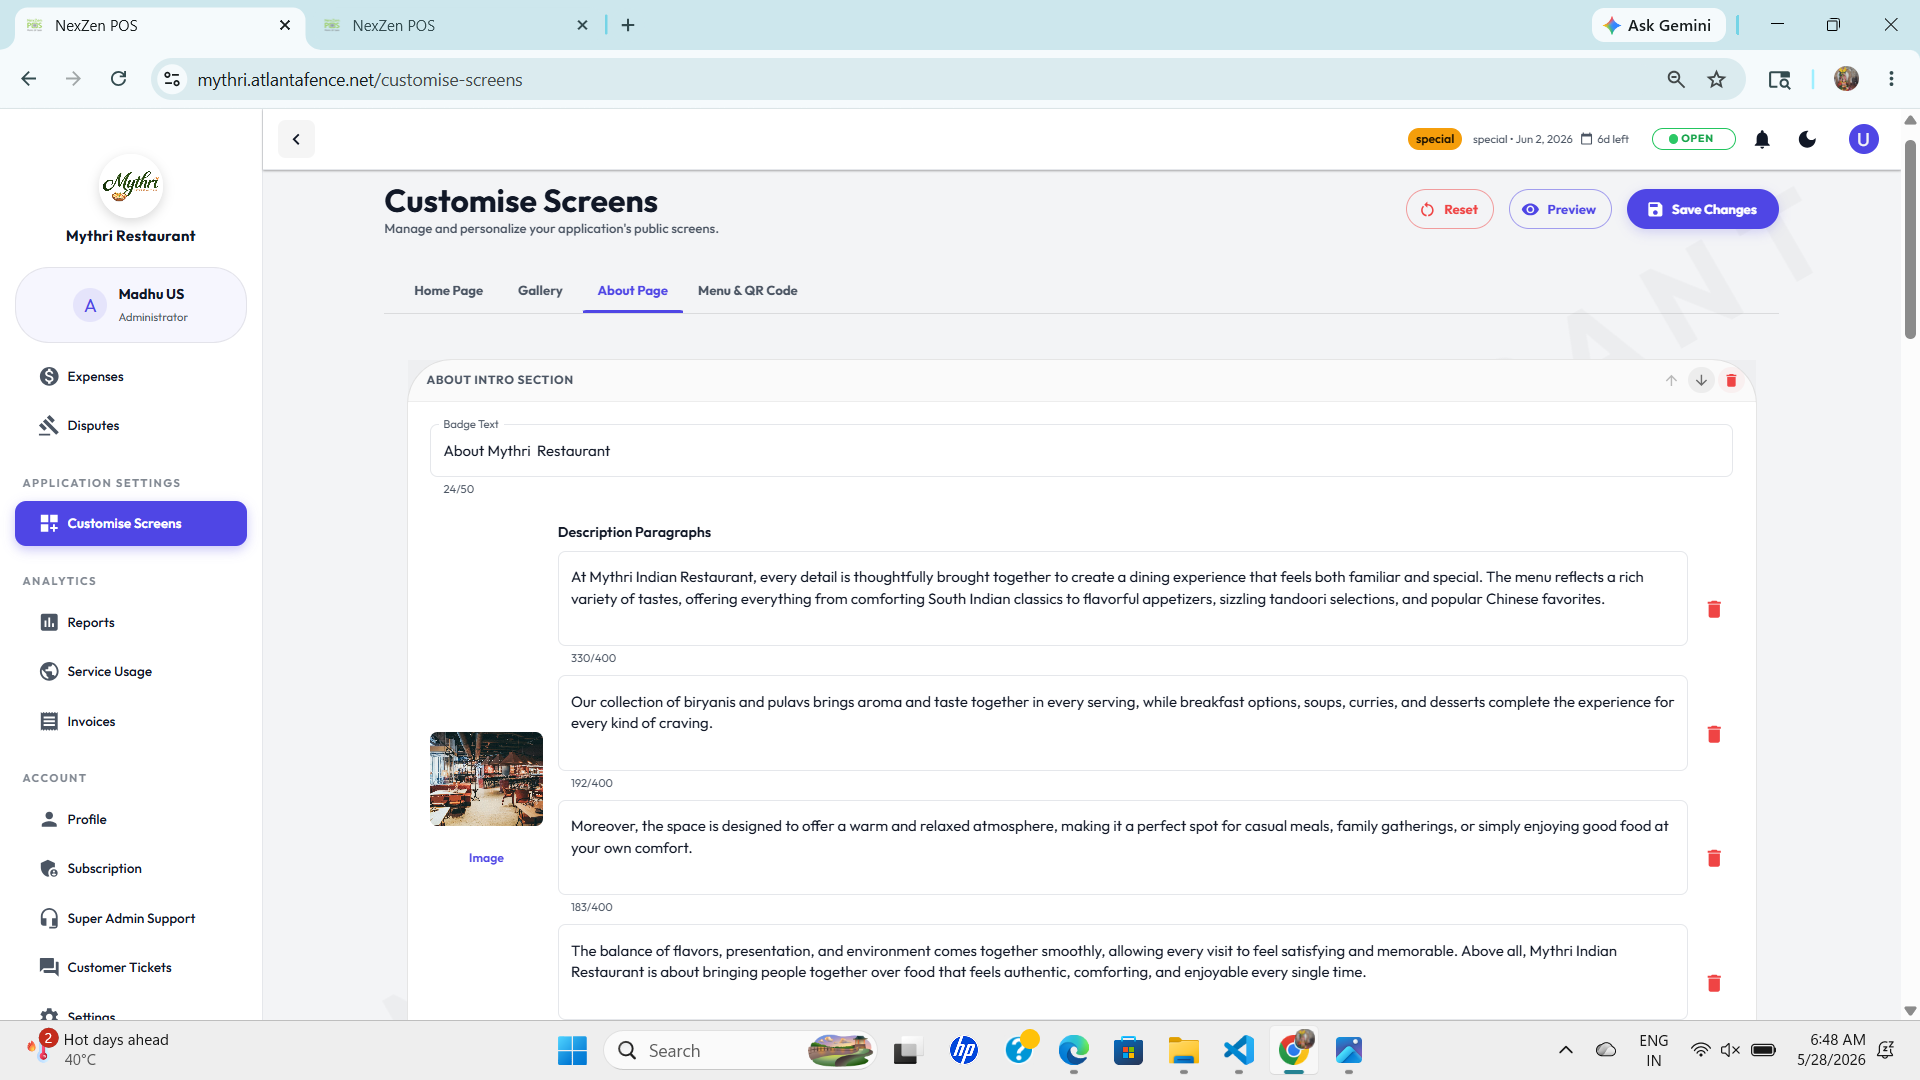
Task: Delete the 'Moreover, the space' paragraph
Action: tap(1713, 858)
